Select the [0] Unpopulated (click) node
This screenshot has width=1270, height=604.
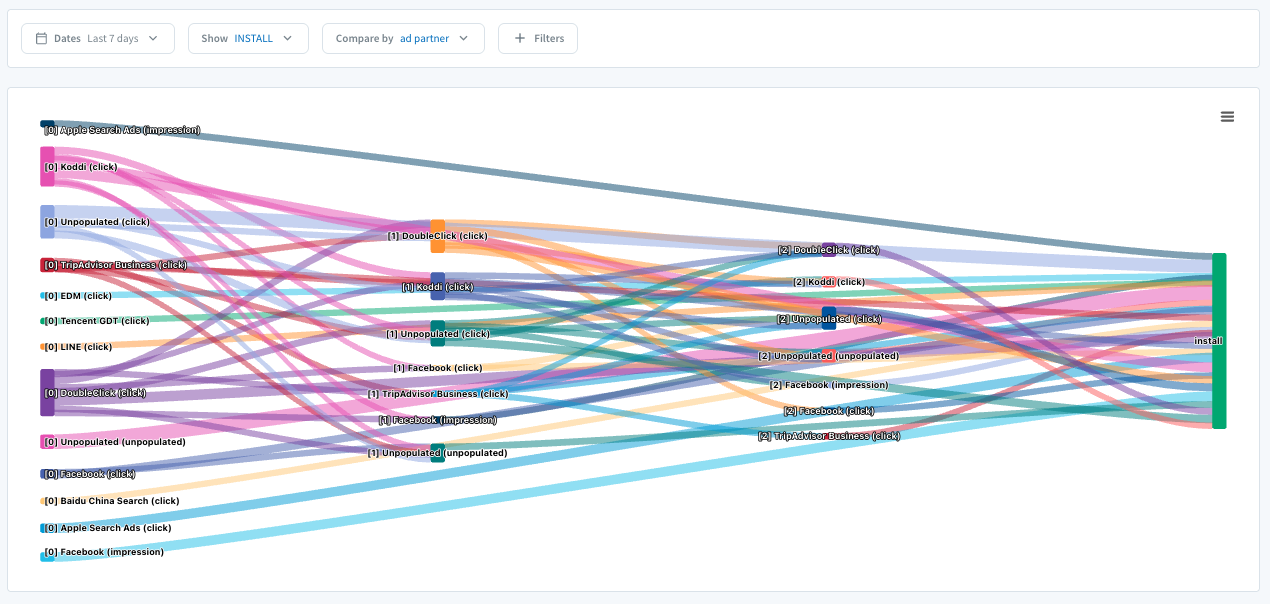pyautogui.click(x=47, y=222)
